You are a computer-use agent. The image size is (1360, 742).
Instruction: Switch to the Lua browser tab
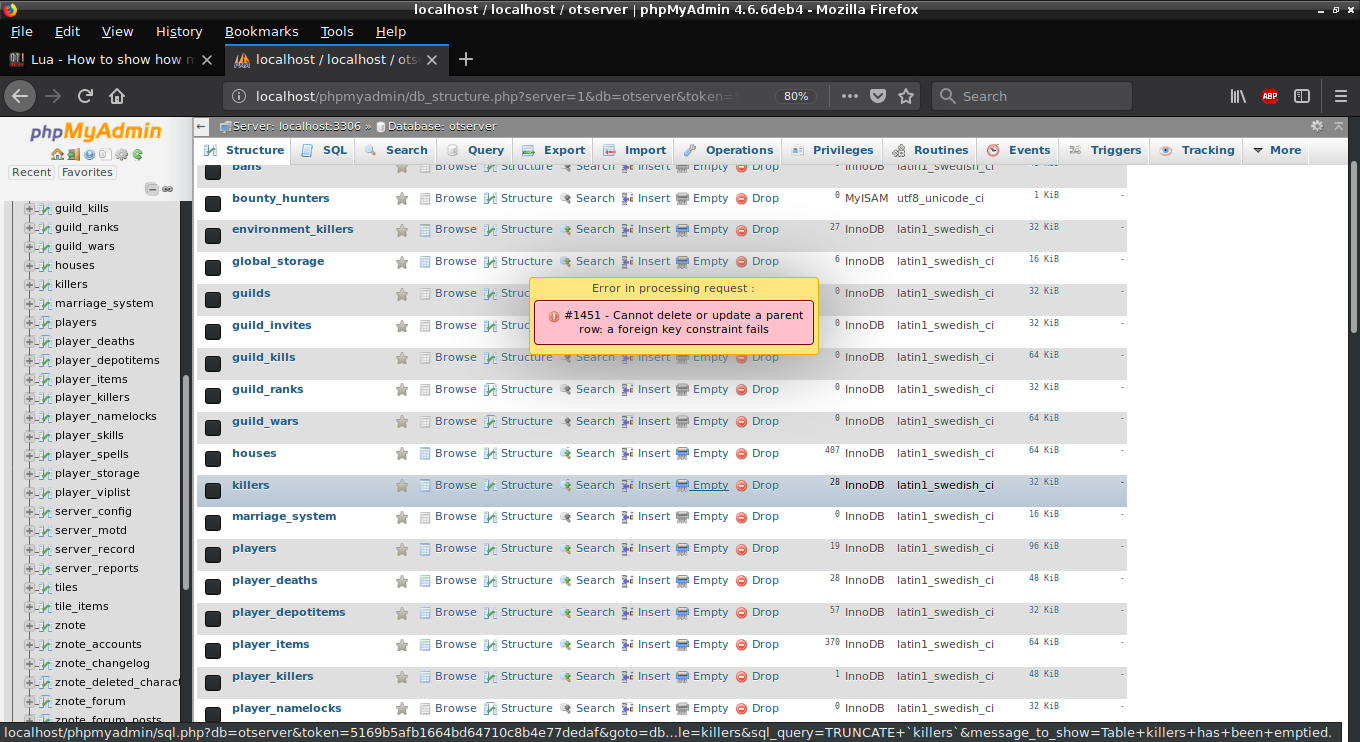(110, 59)
